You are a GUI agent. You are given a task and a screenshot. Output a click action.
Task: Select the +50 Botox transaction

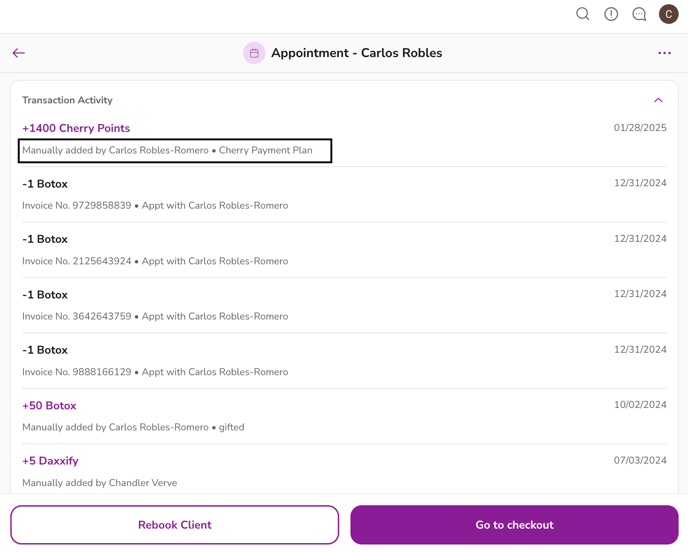coord(49,406)
